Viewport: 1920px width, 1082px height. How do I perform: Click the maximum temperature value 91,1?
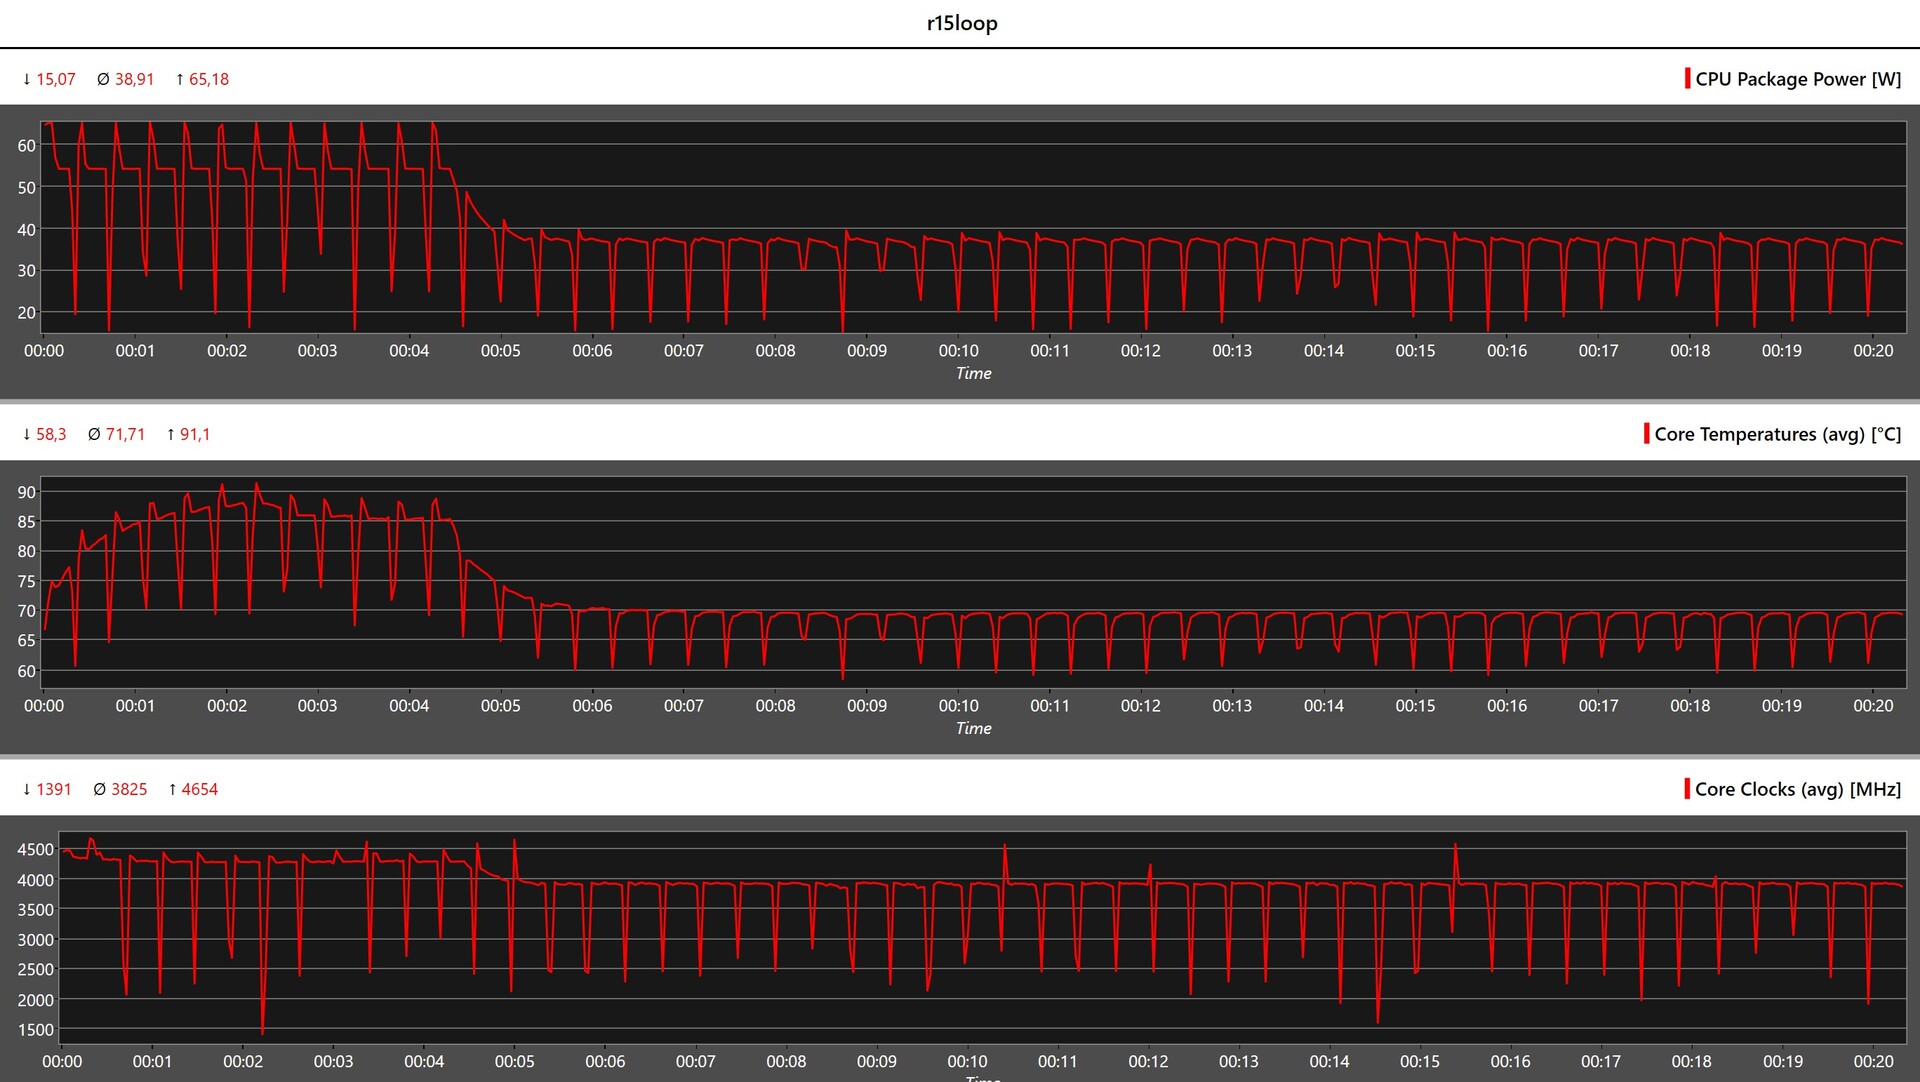pyautogui.click(x=195, y=434)
